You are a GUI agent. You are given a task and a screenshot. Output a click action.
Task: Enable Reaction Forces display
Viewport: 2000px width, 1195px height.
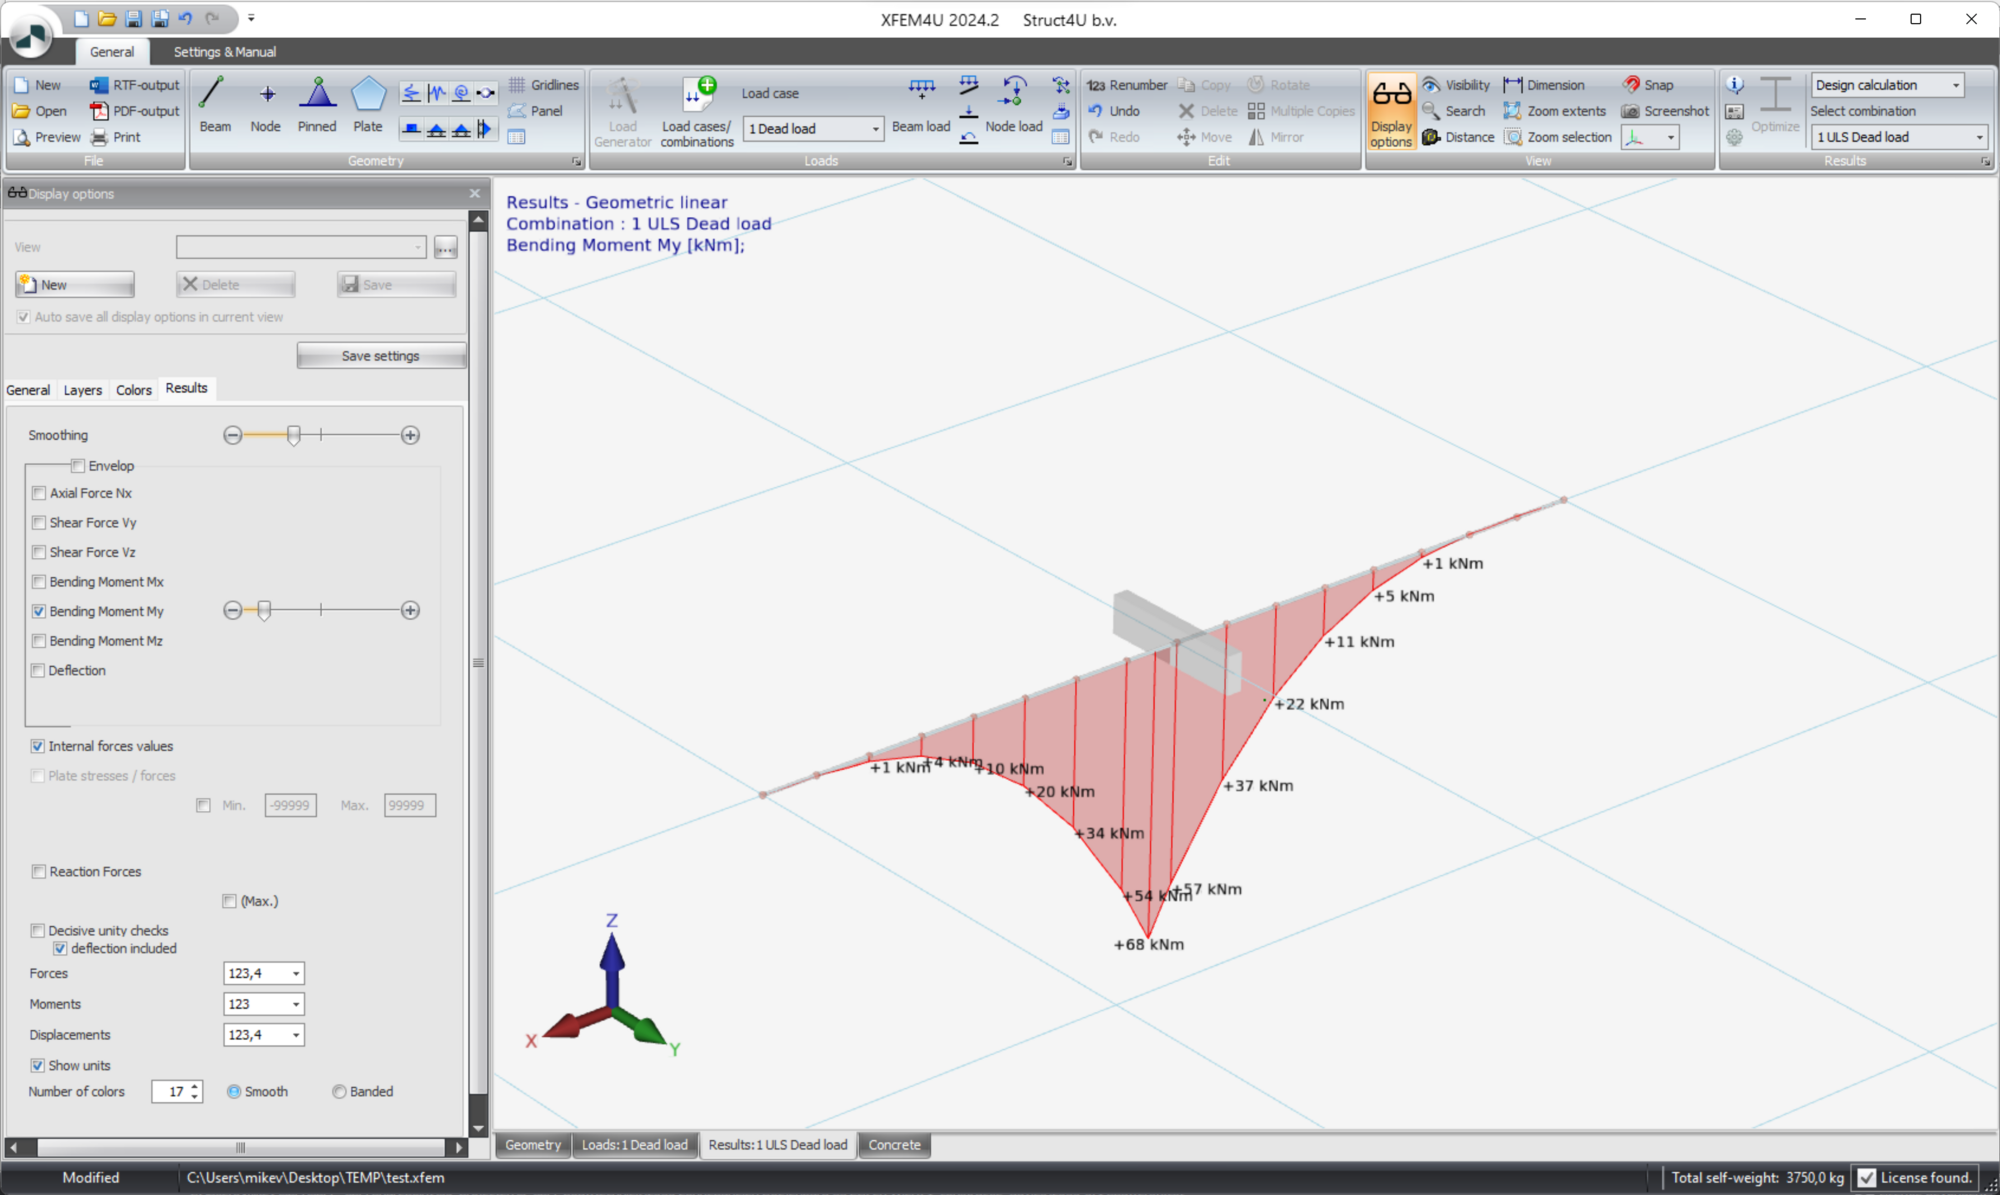(38, 871)
